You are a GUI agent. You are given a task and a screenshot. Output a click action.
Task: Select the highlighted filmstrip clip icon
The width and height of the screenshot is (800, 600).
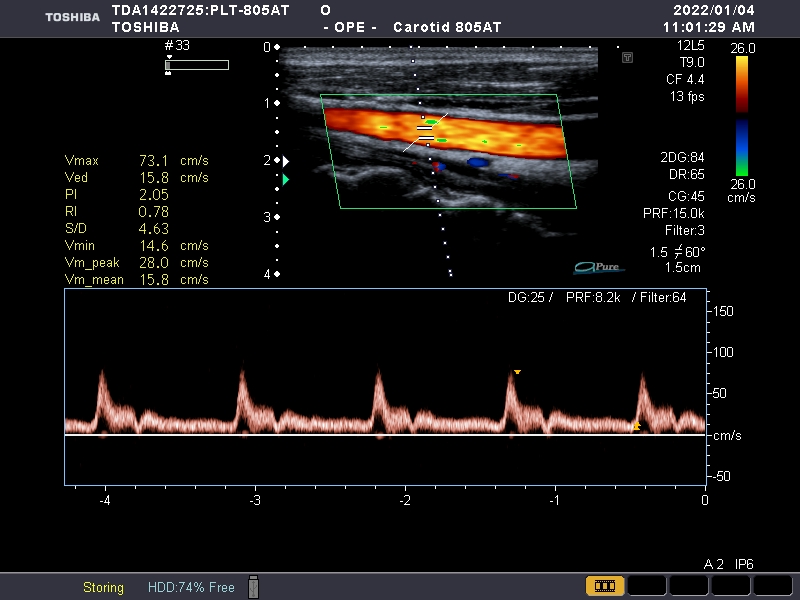(605, 586)
